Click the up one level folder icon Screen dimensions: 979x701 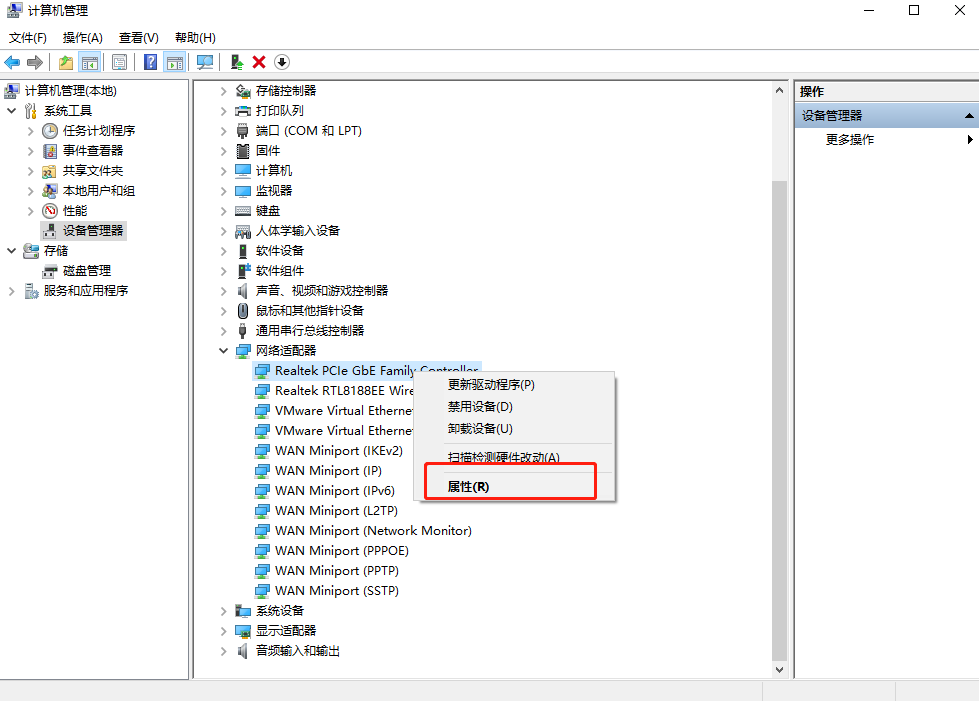coord(66,62)
